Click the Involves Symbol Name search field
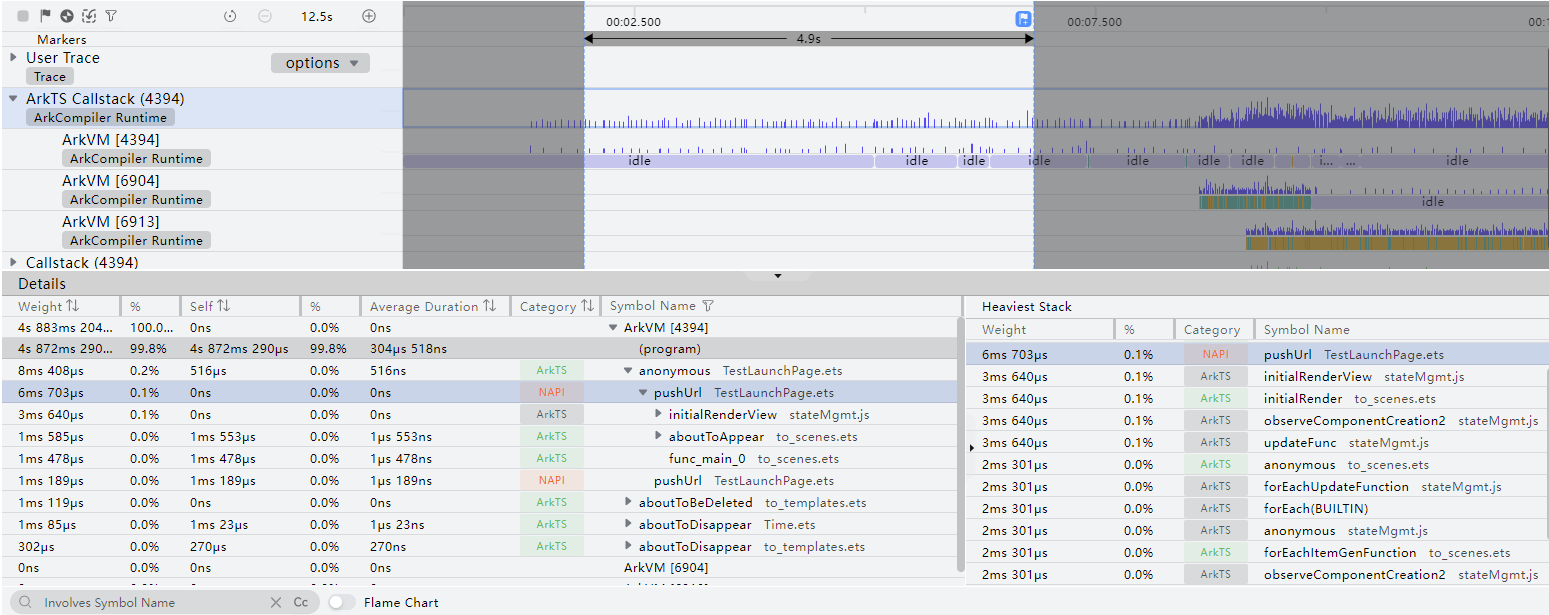 point(150,603)
